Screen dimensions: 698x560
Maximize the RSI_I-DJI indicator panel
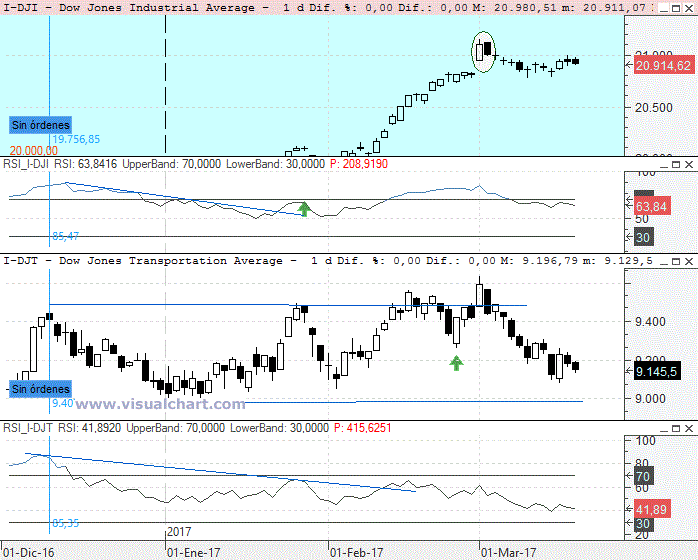pyautogui.click(x=676, y=165)
